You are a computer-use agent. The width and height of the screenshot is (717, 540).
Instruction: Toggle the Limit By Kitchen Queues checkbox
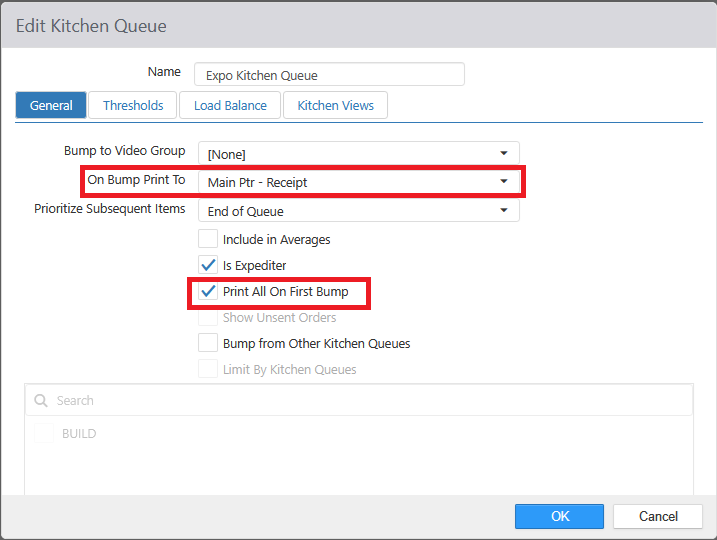pyautogui.click(x=208, y=369)
